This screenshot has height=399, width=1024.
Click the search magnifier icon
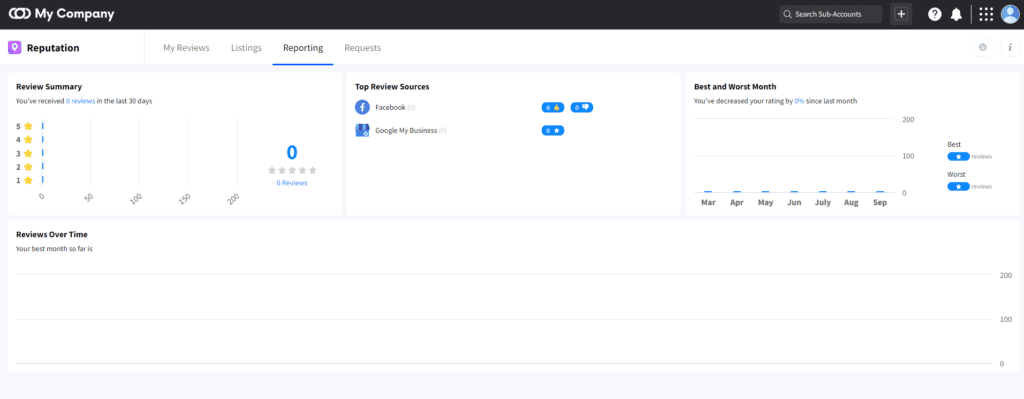tap(788, 14)
